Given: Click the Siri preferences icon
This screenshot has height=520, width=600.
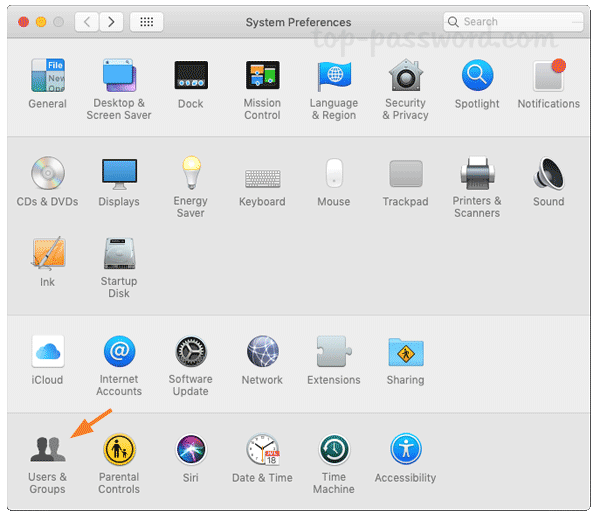Looking at the screenshot, I should (x=190, y=450).
